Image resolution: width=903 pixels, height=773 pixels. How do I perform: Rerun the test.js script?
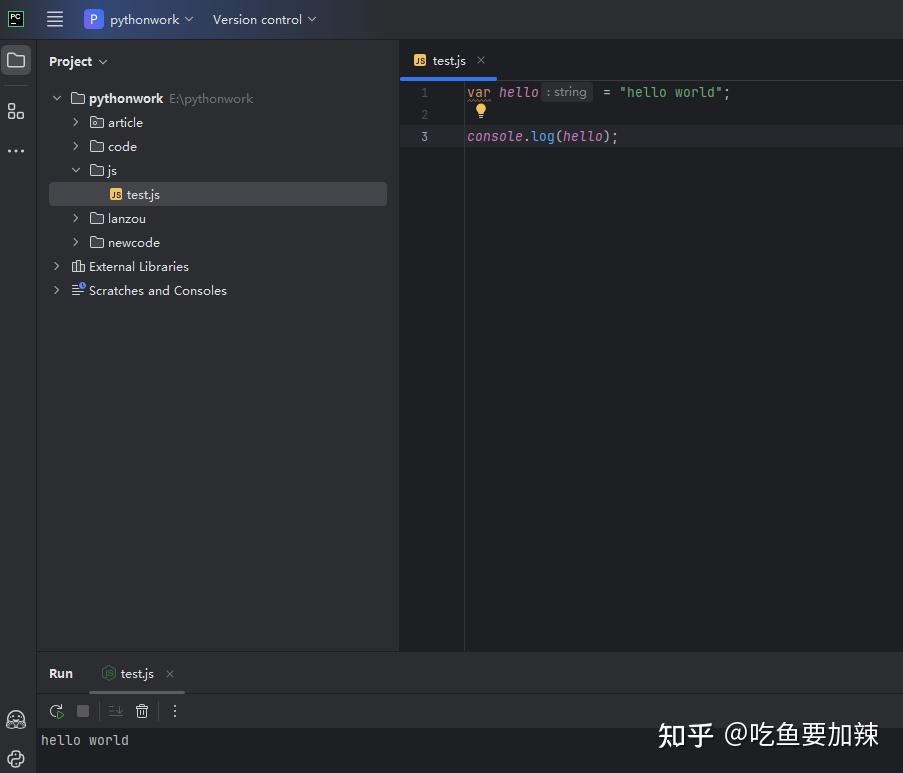56,711
